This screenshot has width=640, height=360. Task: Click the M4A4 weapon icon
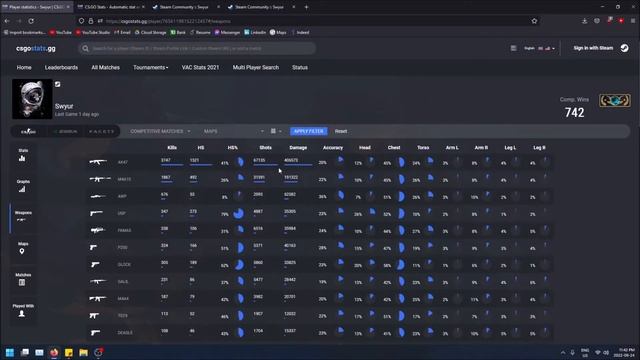point(98,299)
